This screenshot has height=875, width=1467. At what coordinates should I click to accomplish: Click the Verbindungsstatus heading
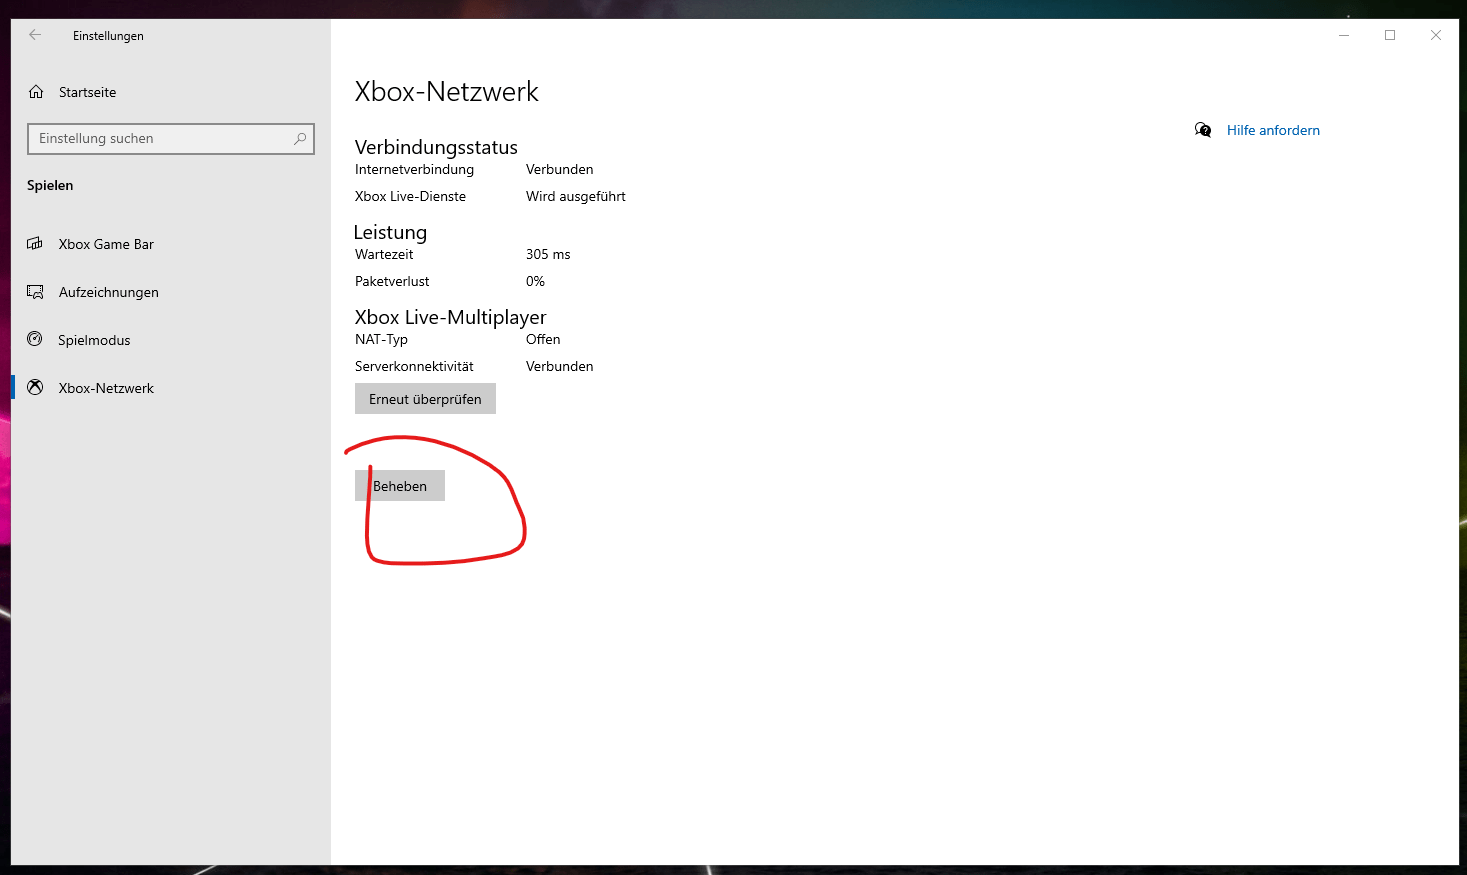[436, 147]
